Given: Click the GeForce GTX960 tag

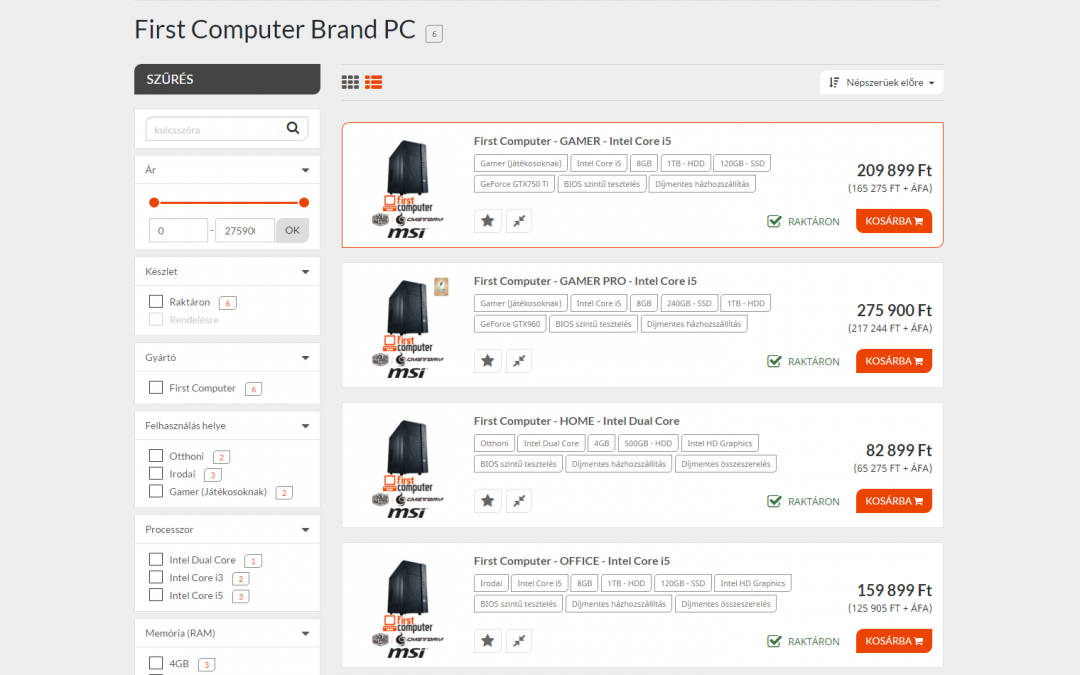Looking at the screenshot, I should pos(510,324).
